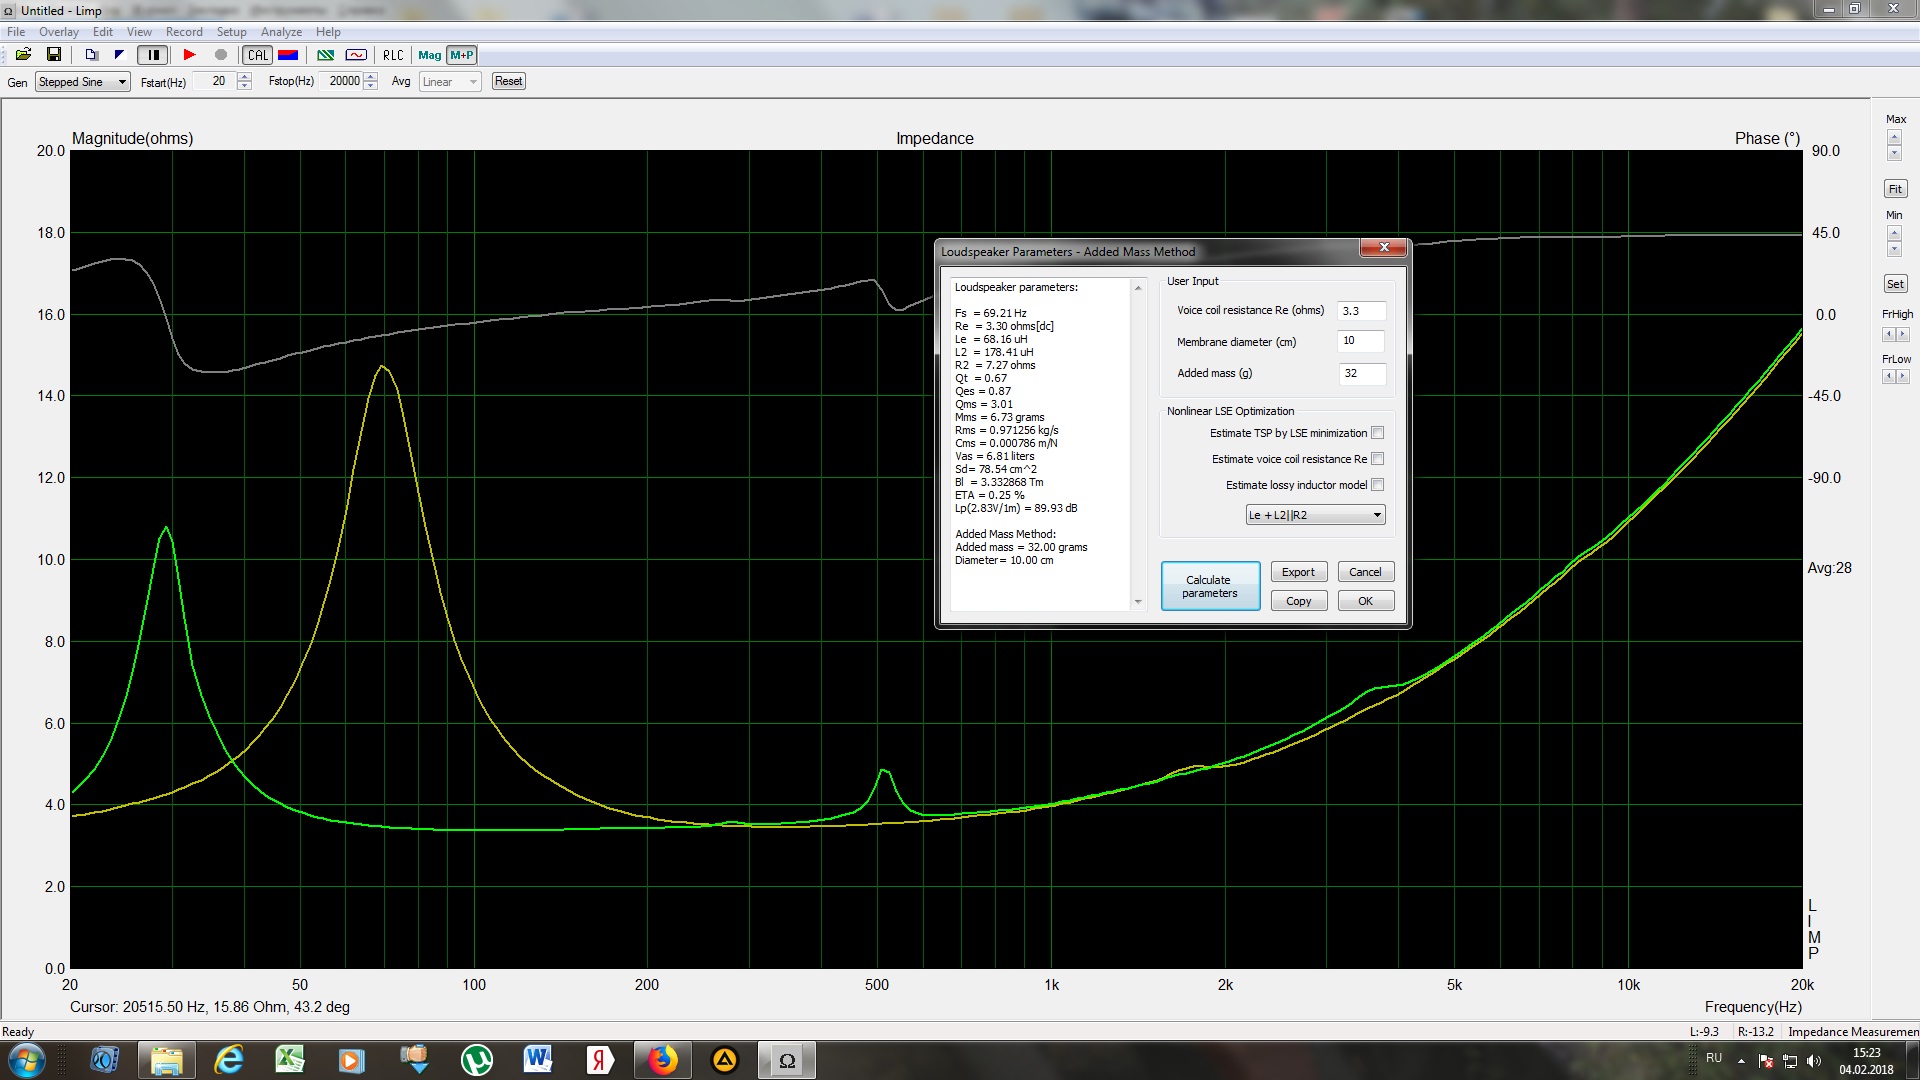Screen dimensions: 1920x1080
Task: Enable Estimate TSP by LSE minimization
Action: pos(1378,433)
